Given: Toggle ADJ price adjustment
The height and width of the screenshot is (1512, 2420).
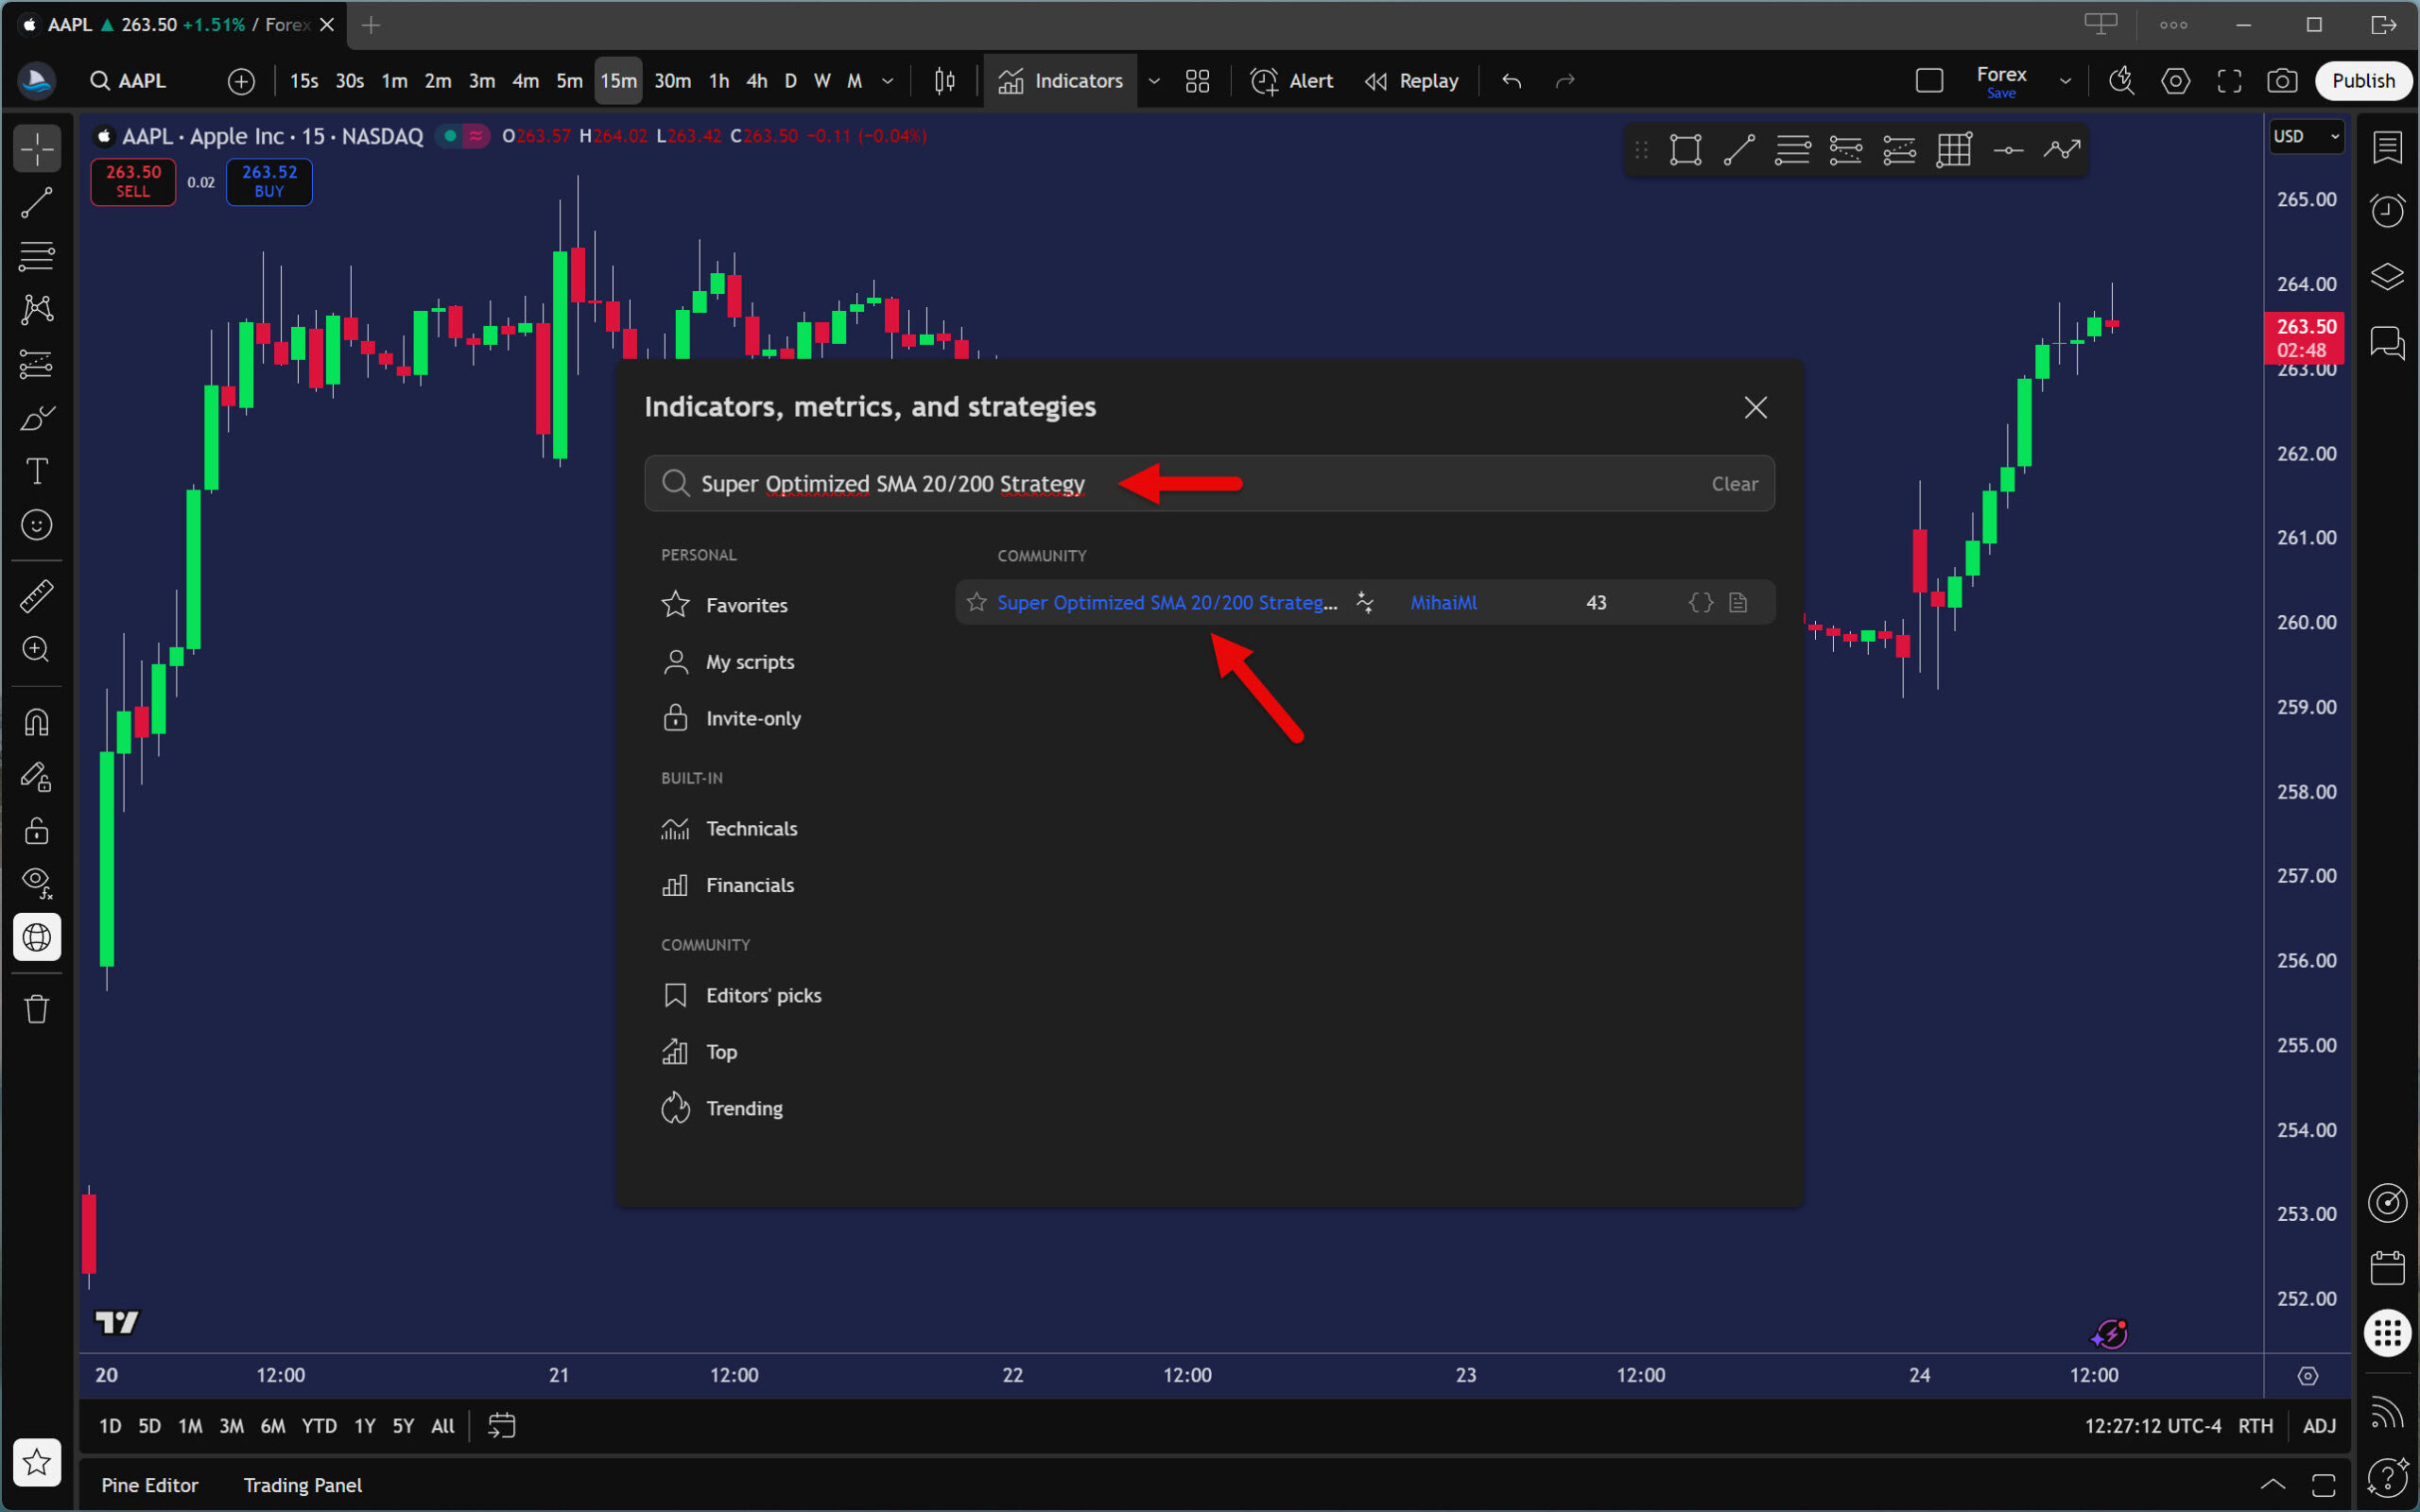Looking at the screenshot, I should pyautogui.click(x=2319, y=1426).
